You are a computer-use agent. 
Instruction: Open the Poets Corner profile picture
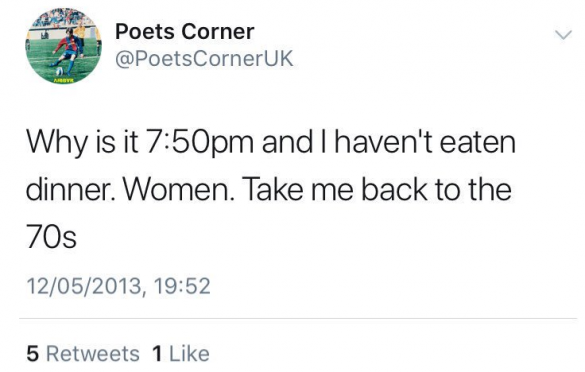[x=63, y=46]
